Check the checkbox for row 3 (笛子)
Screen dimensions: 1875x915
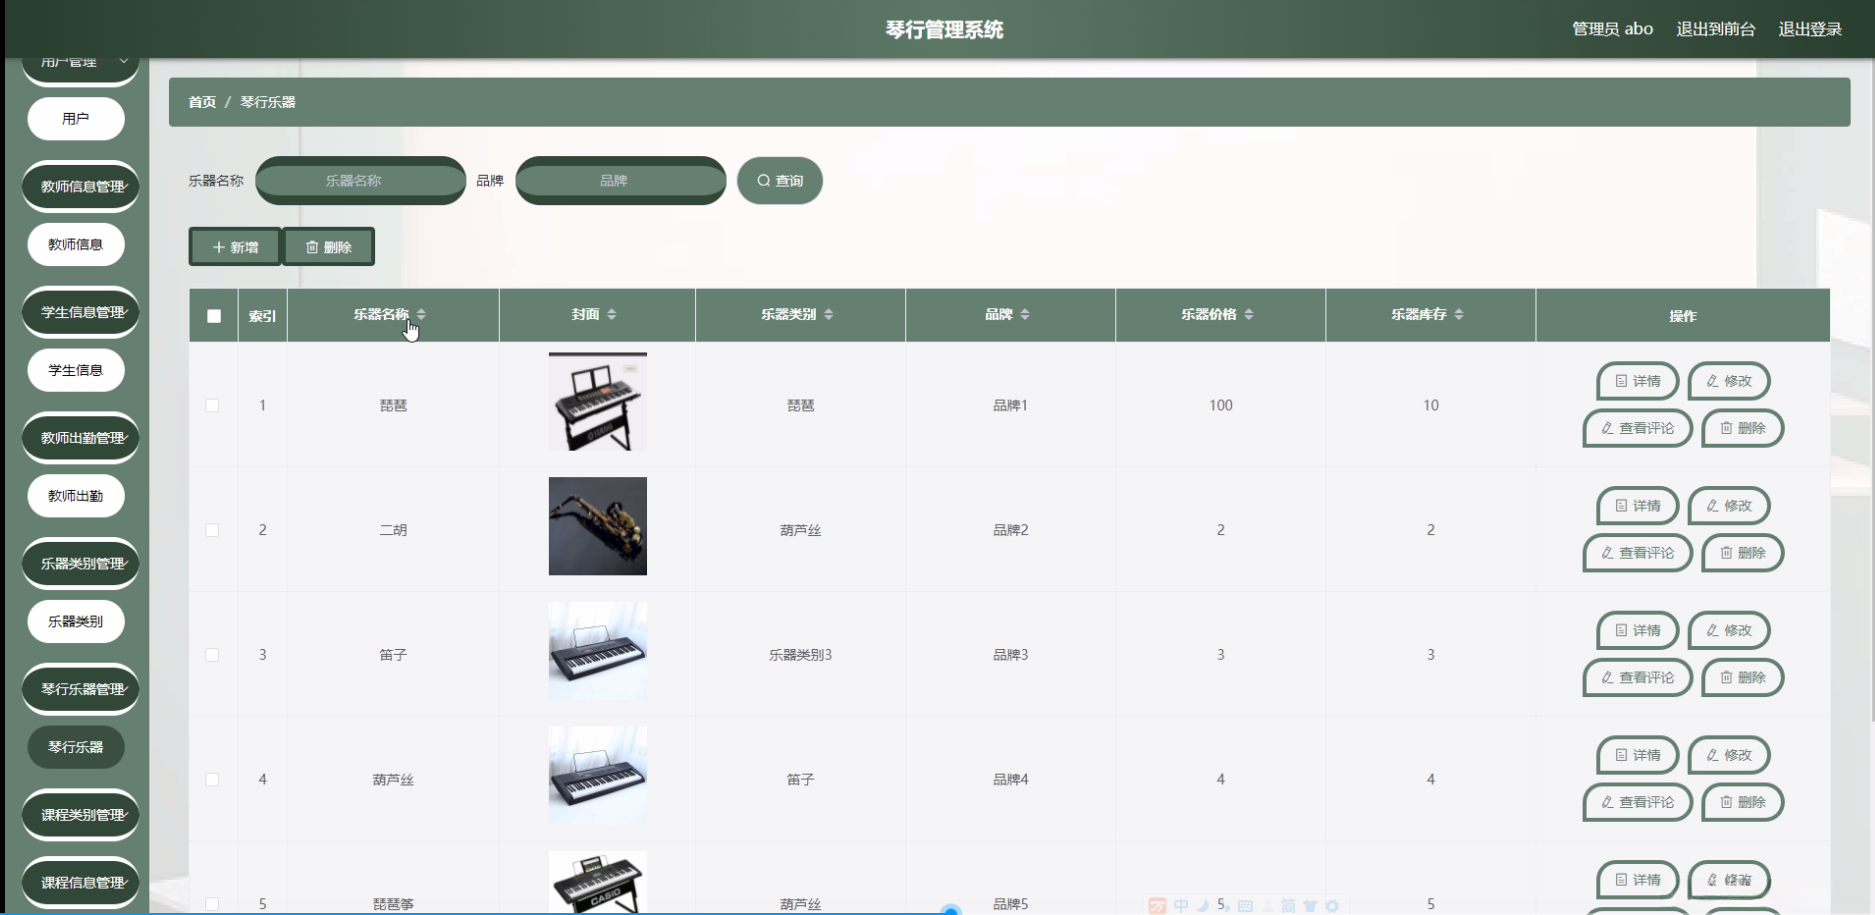(212, 655)
